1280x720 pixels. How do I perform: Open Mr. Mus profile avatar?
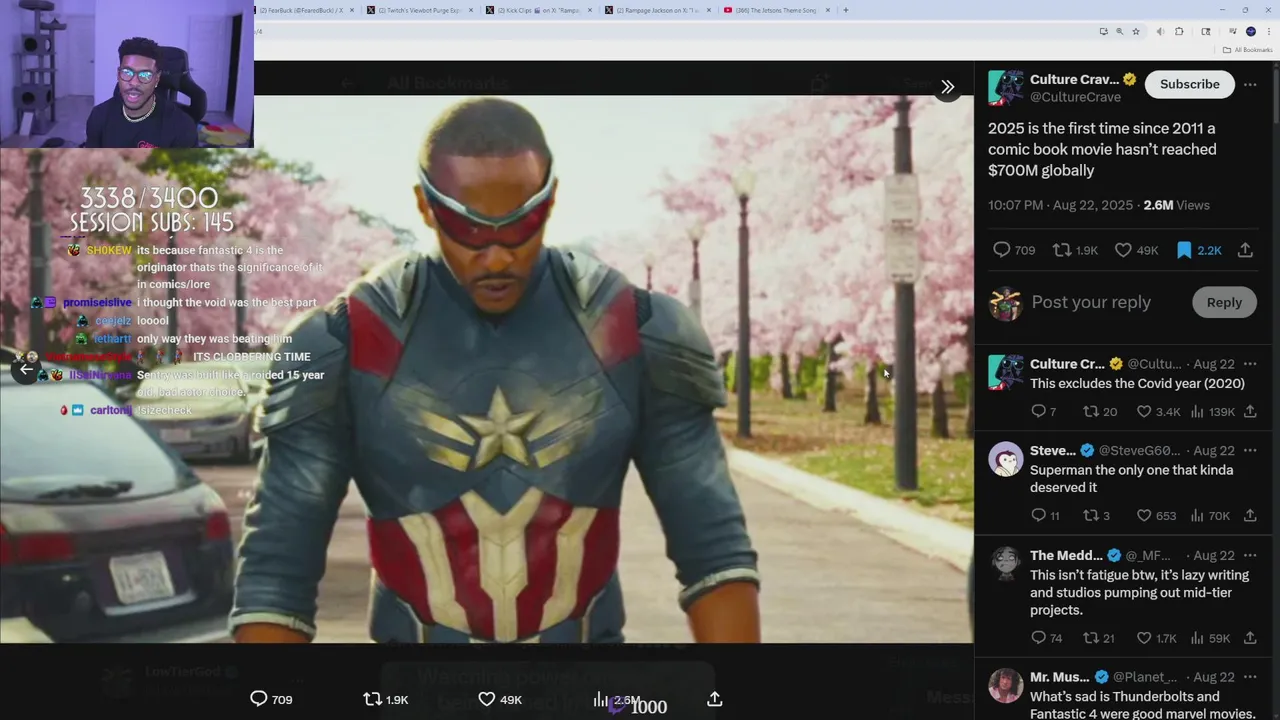pos(1005,685)
